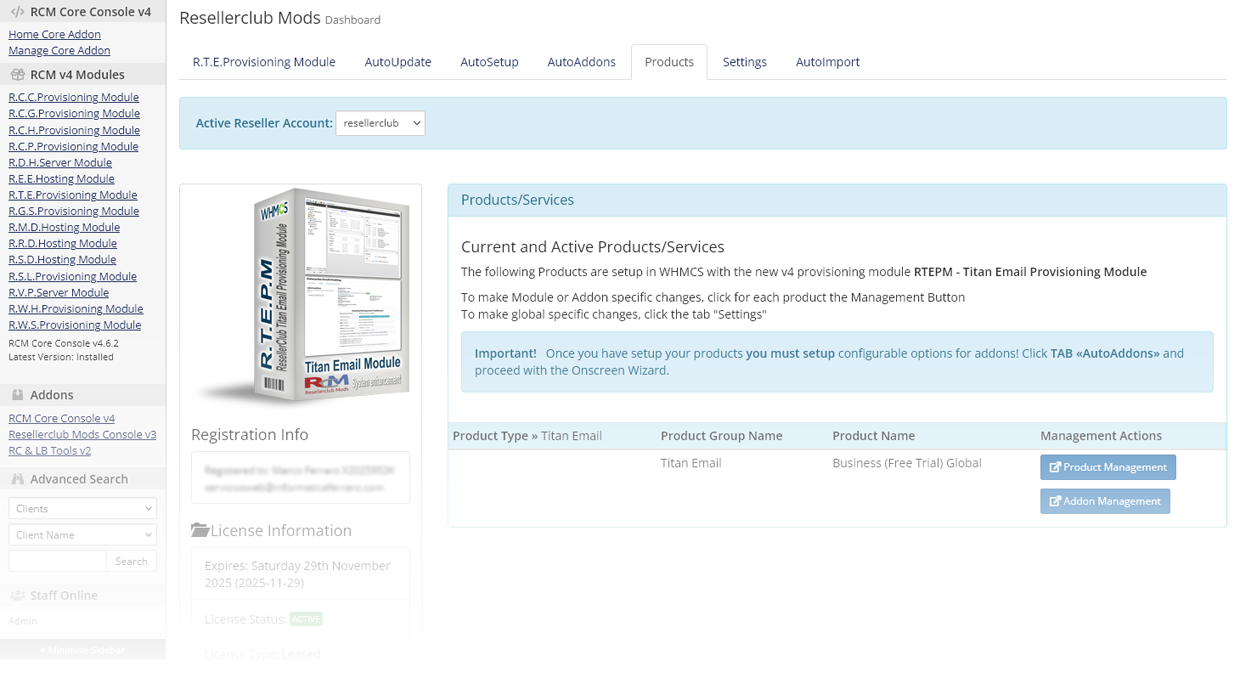Click the 'Titan Email' product group cell
Image resolution: width=1240 pixels, height=678 pixels.
pyautogui.click(x=691, y=463)
